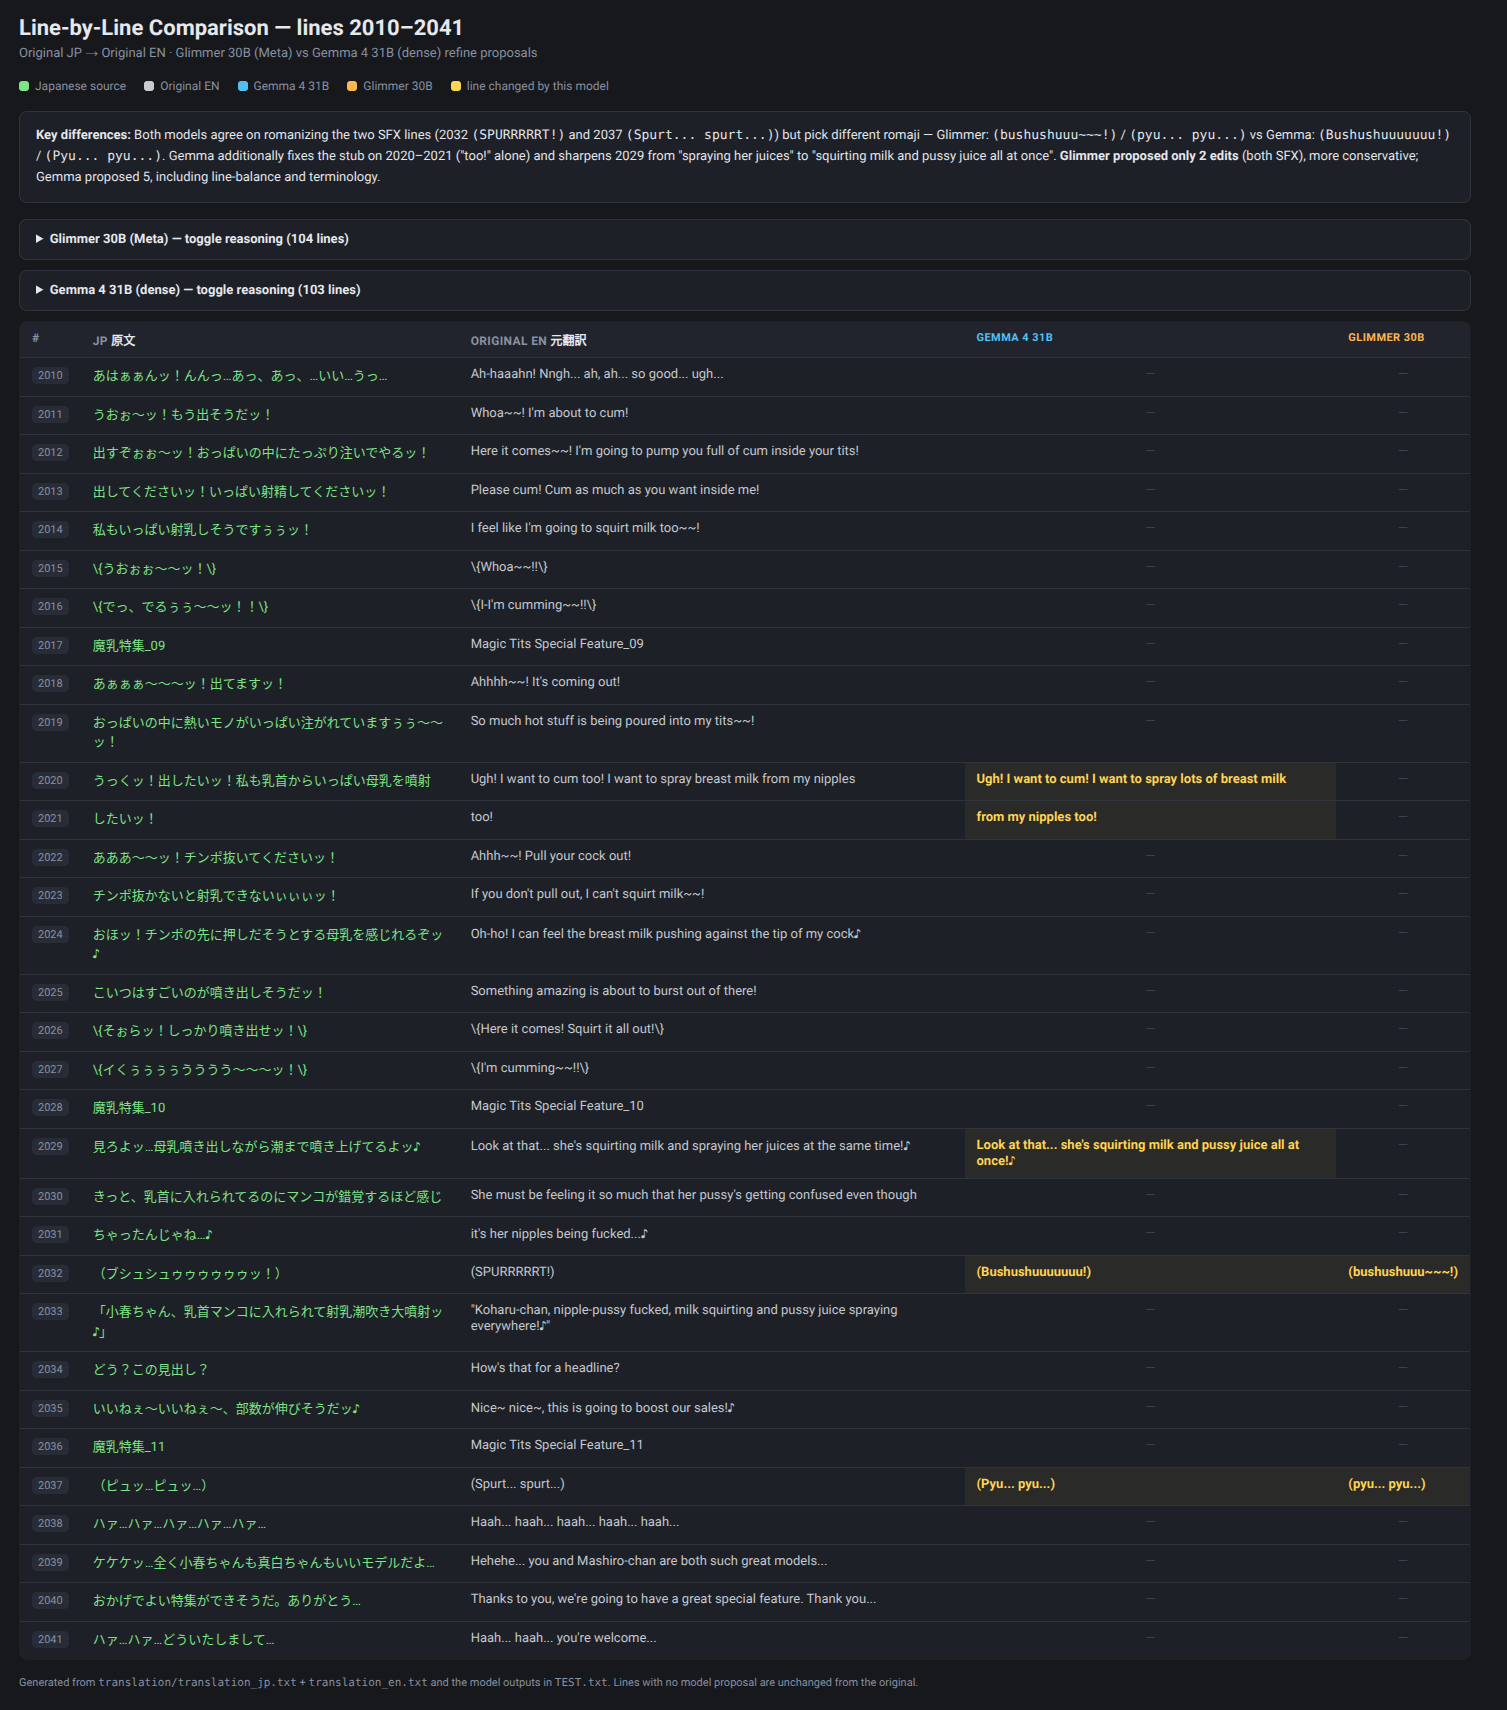
Task: Select the line number badge 2037
Action: pos(51,1485)
